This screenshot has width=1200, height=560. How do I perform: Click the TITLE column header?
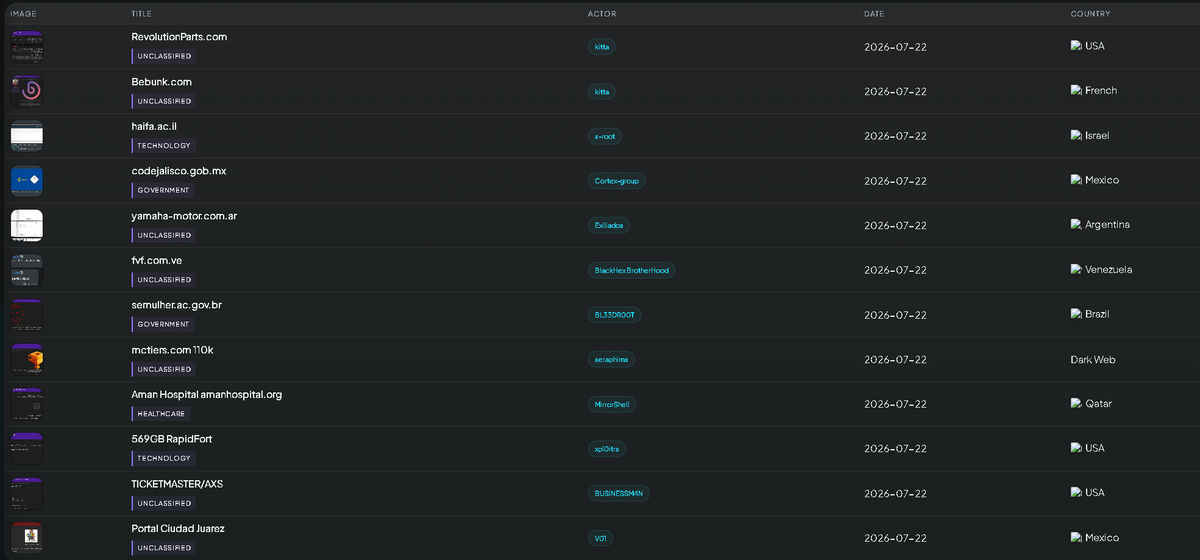click(x=142, y=14)
